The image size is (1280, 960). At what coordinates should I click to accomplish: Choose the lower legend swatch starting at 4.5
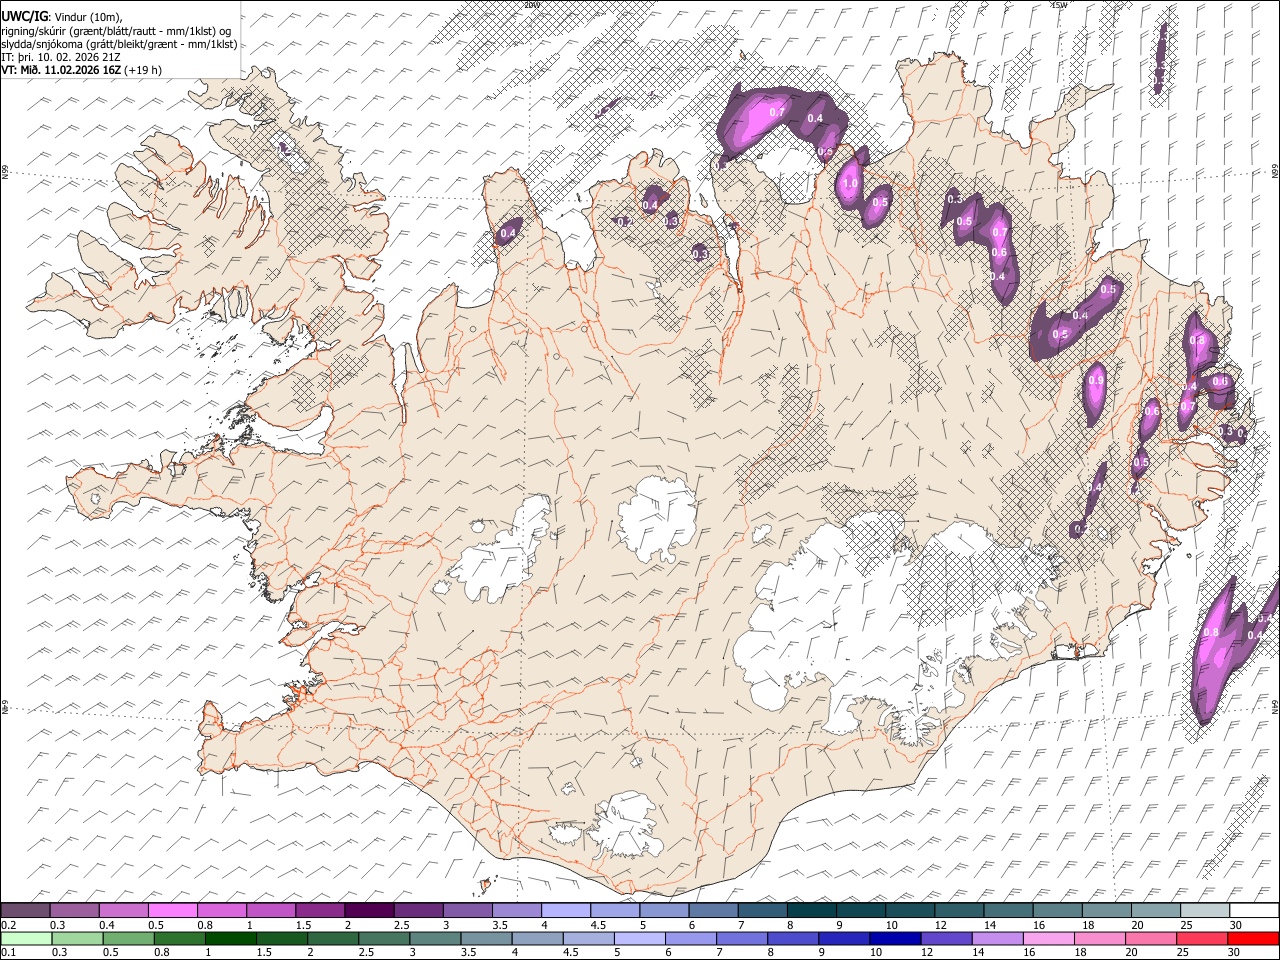589,938
